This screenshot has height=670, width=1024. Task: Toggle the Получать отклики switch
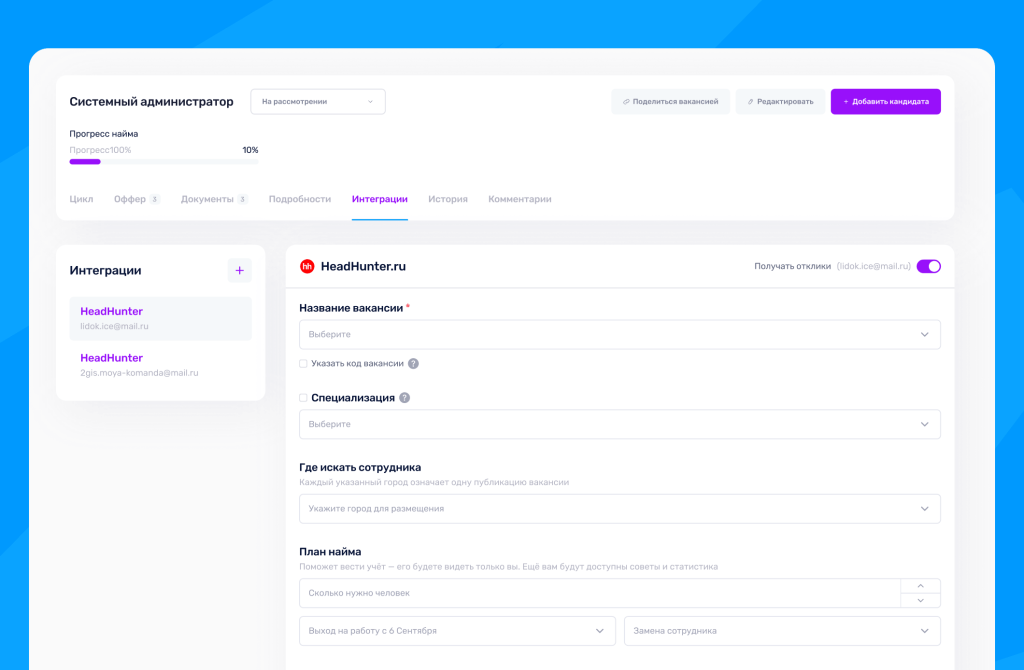pyautogui.click(x=929, y=266)
